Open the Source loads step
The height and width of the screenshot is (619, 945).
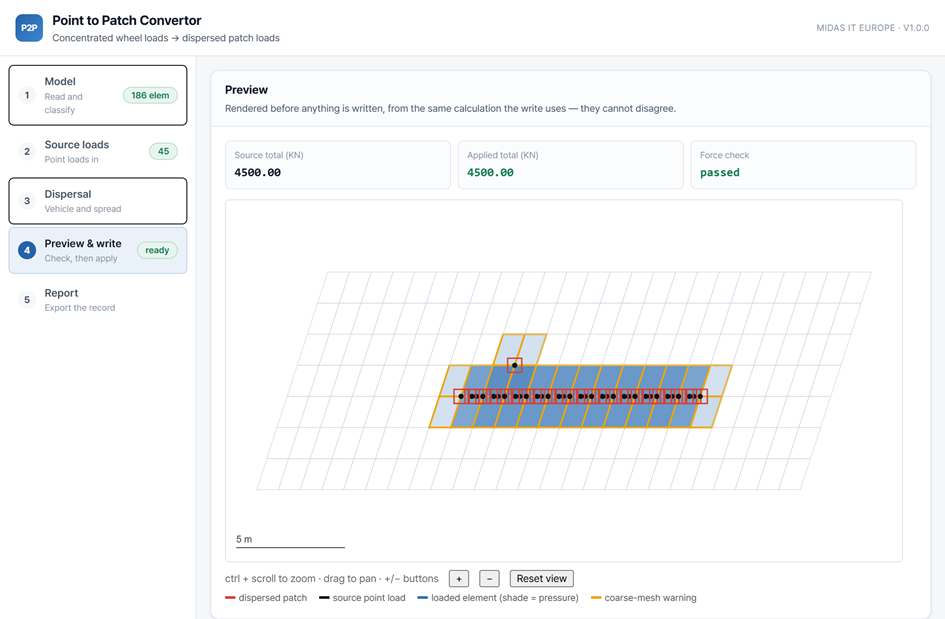tap(98, 151)
